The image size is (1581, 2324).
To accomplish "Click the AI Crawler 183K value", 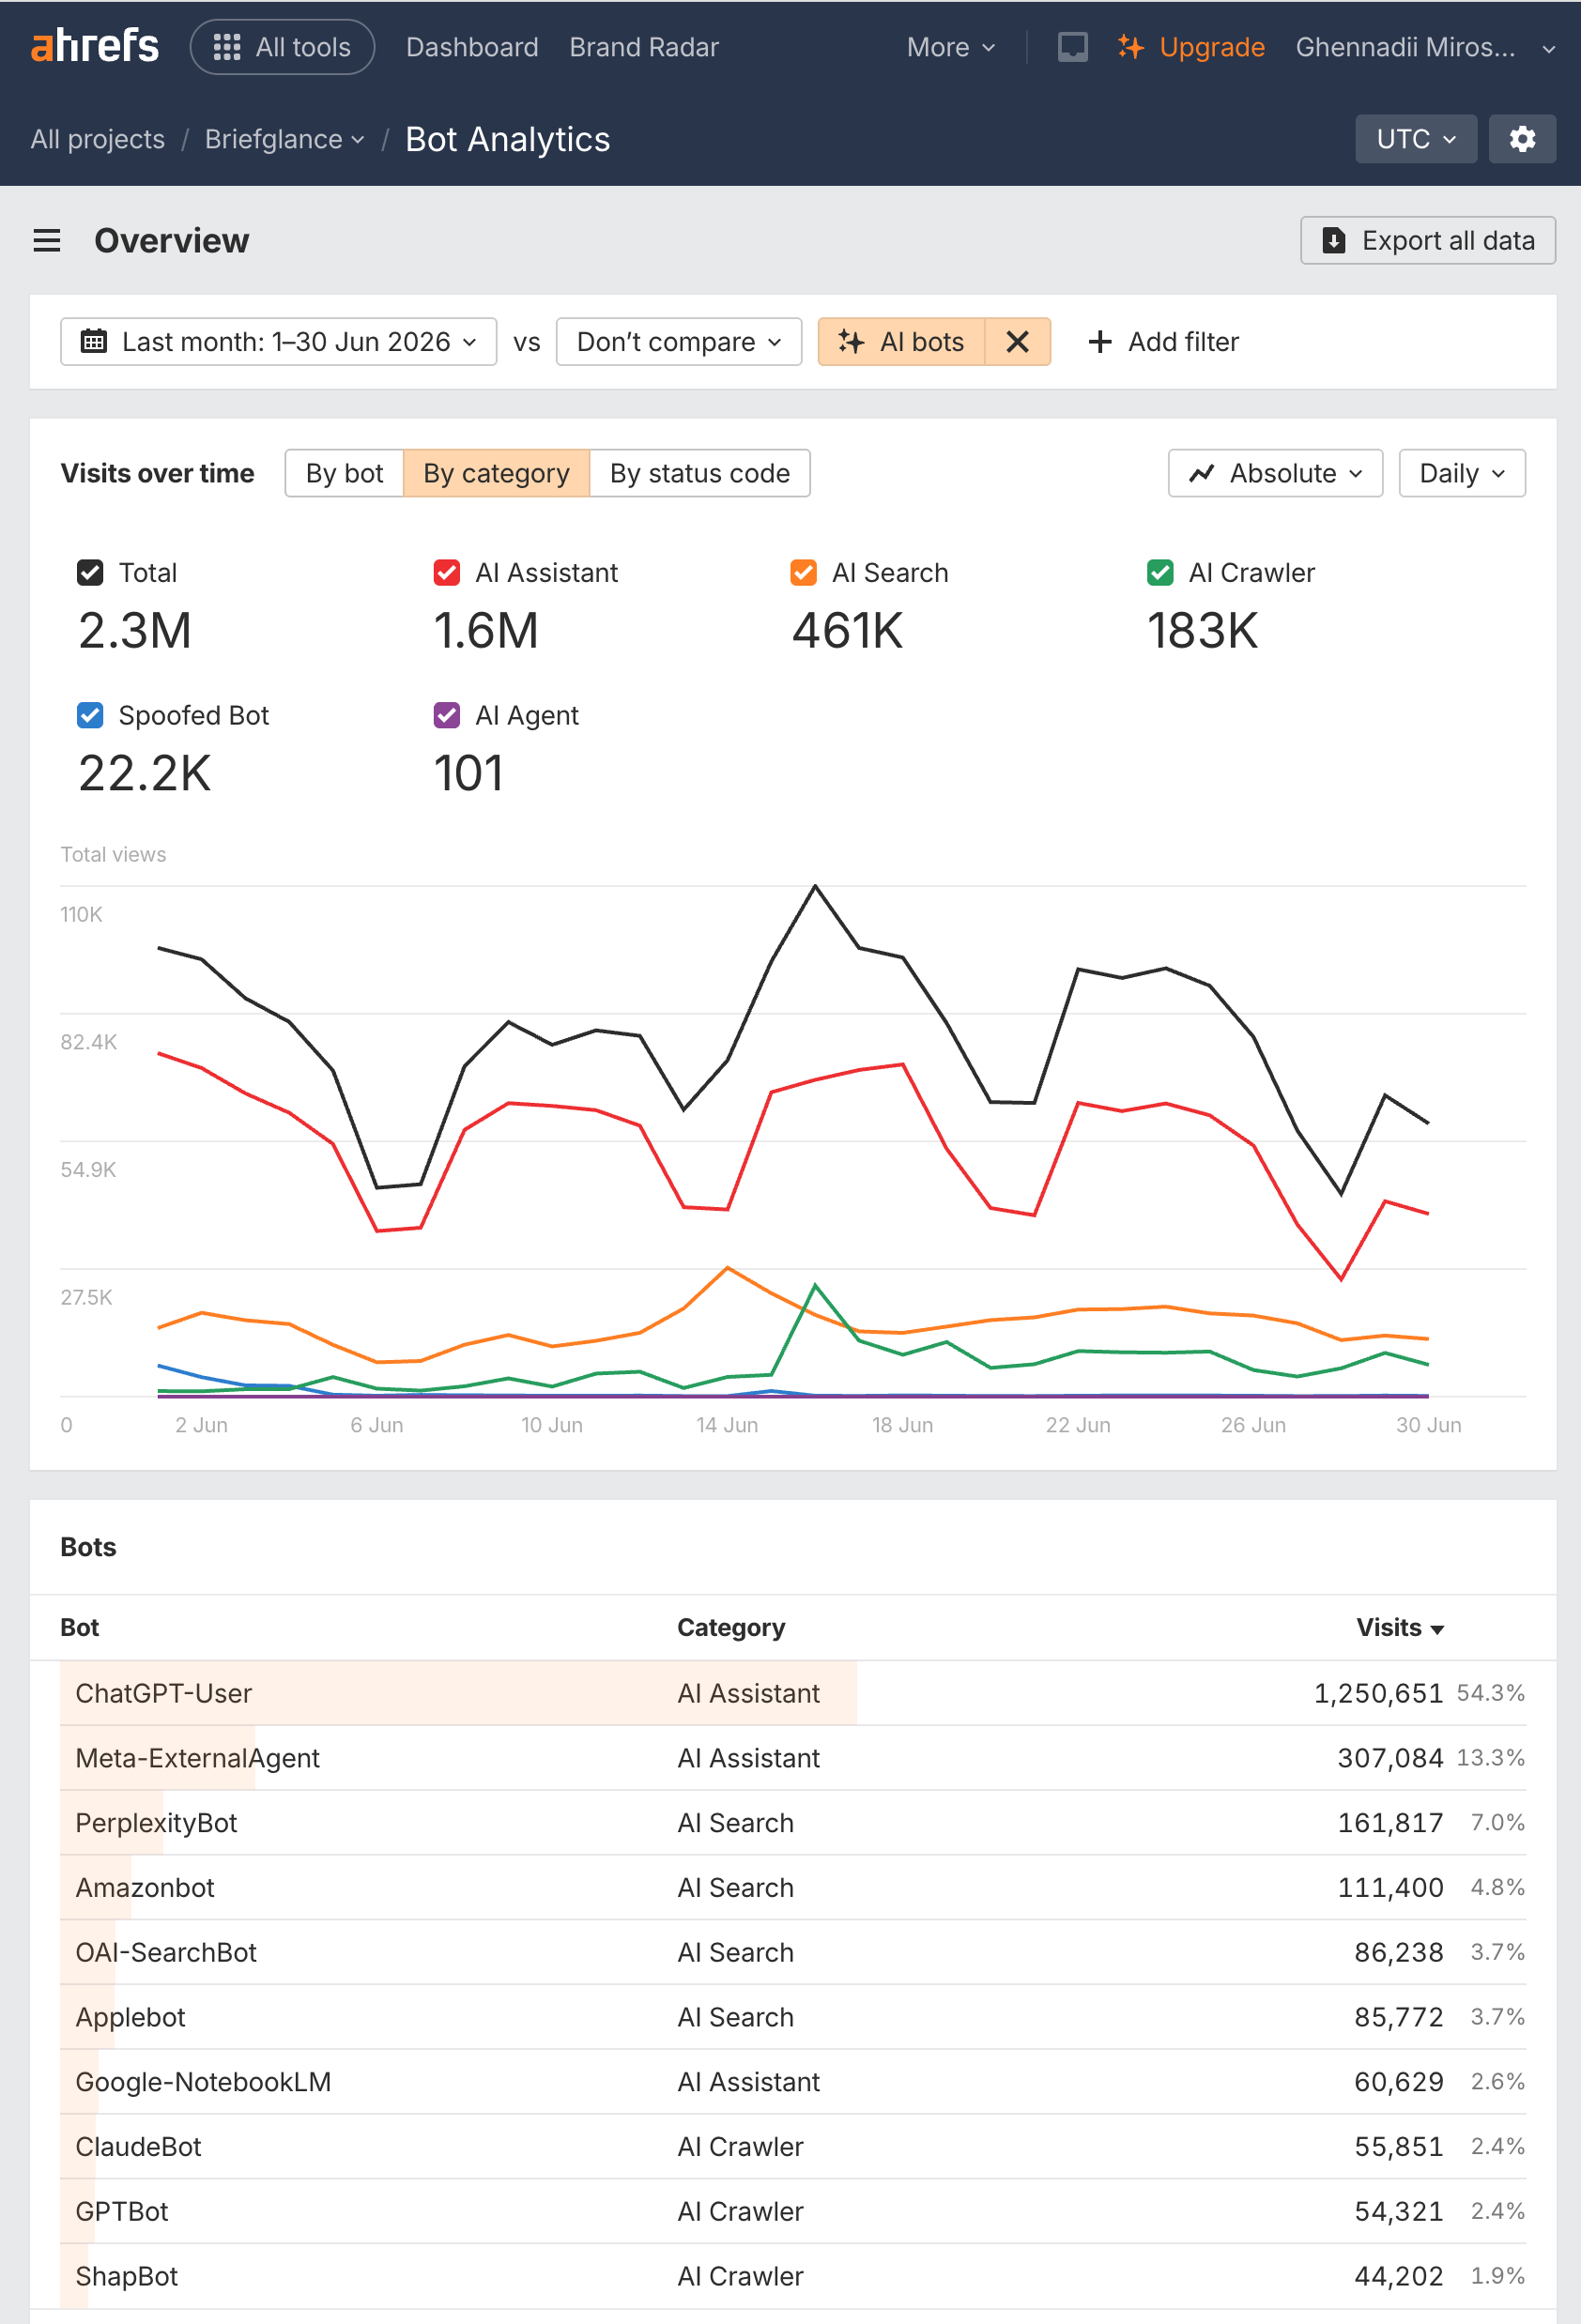I will (1202, 631).
